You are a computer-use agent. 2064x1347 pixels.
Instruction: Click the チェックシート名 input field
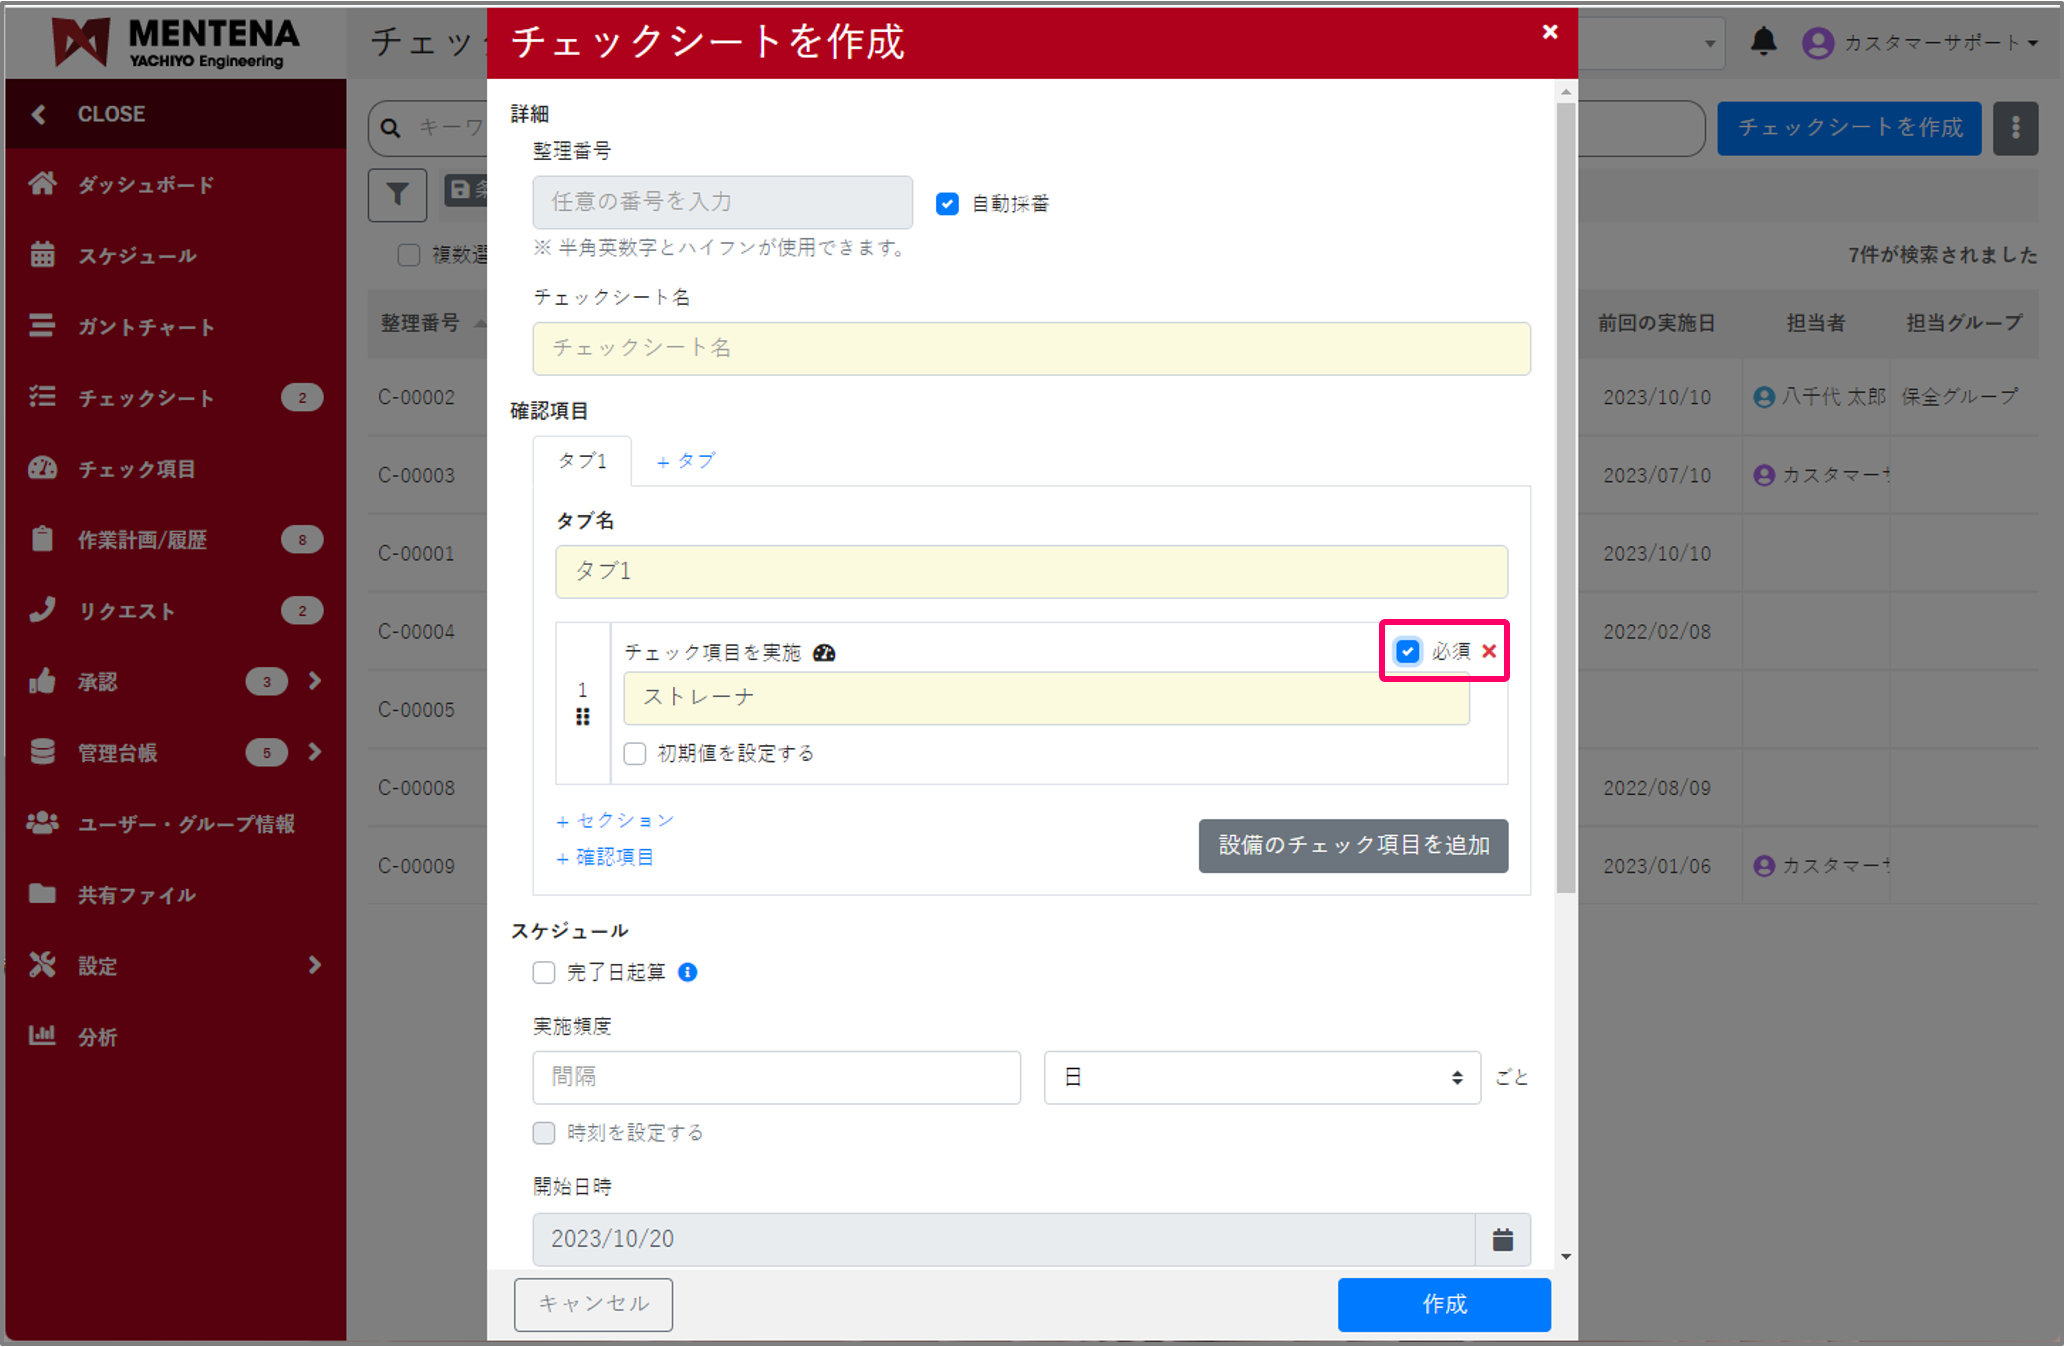tap(1030, 349)
